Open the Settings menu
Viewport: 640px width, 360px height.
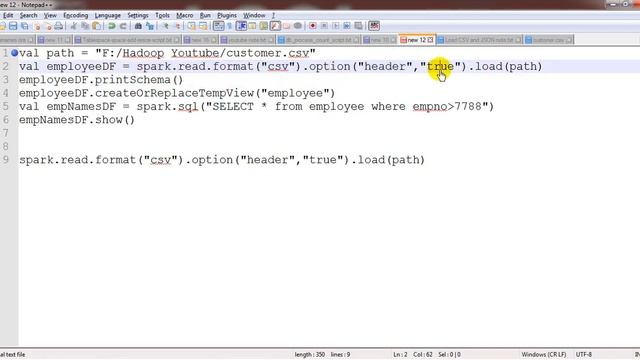pos(138,16)
